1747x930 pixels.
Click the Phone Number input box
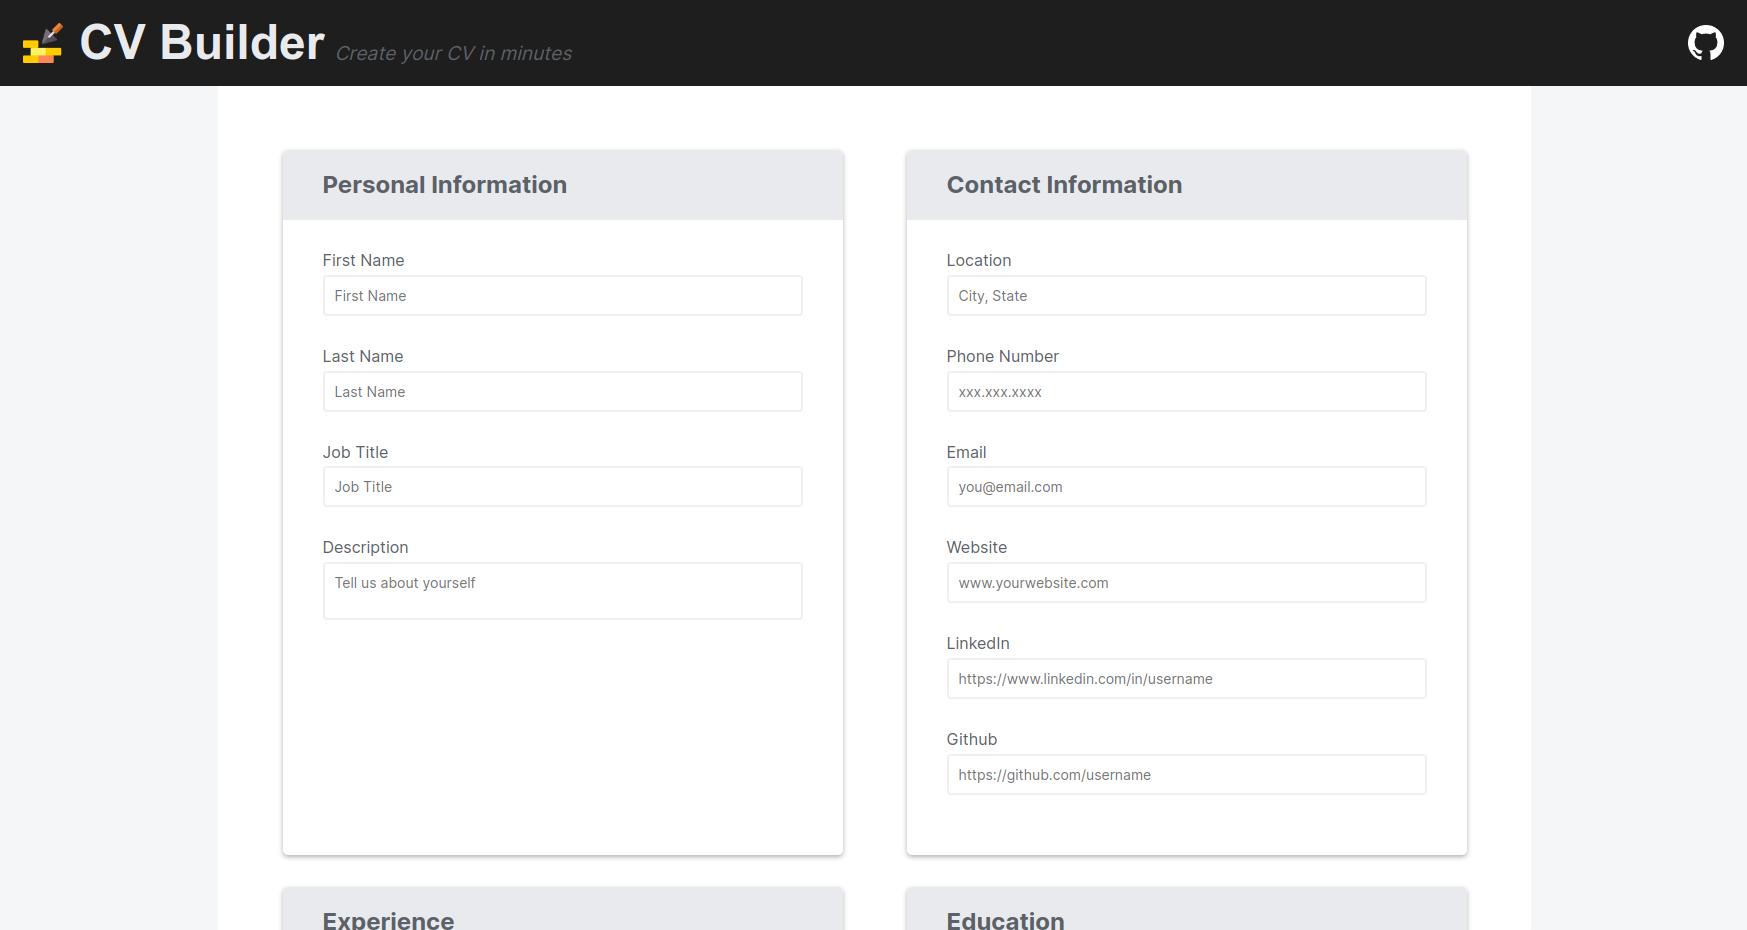click(x=1186, y=392)
